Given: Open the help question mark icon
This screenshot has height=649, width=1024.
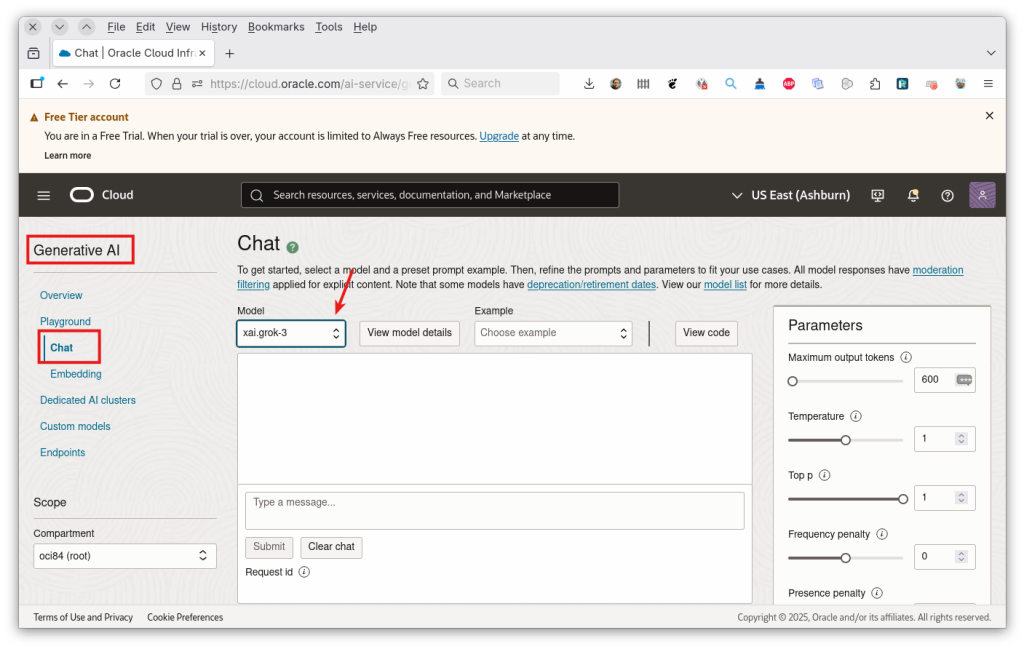Looking at the screenshot, I should pyautogui.click(x=947, y=195).
